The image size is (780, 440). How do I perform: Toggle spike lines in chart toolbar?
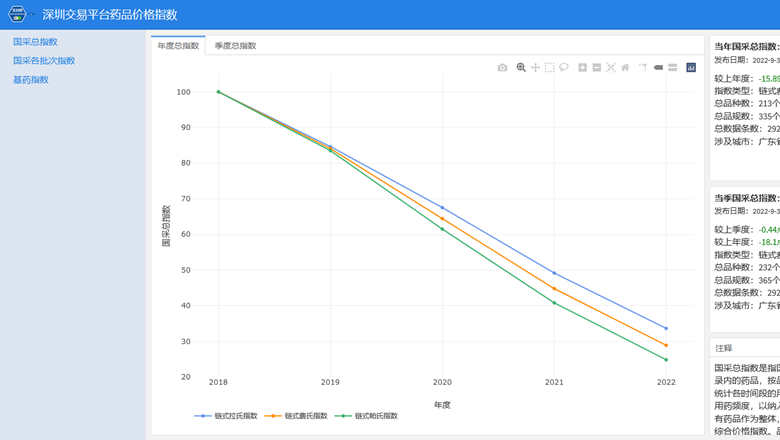643,68
